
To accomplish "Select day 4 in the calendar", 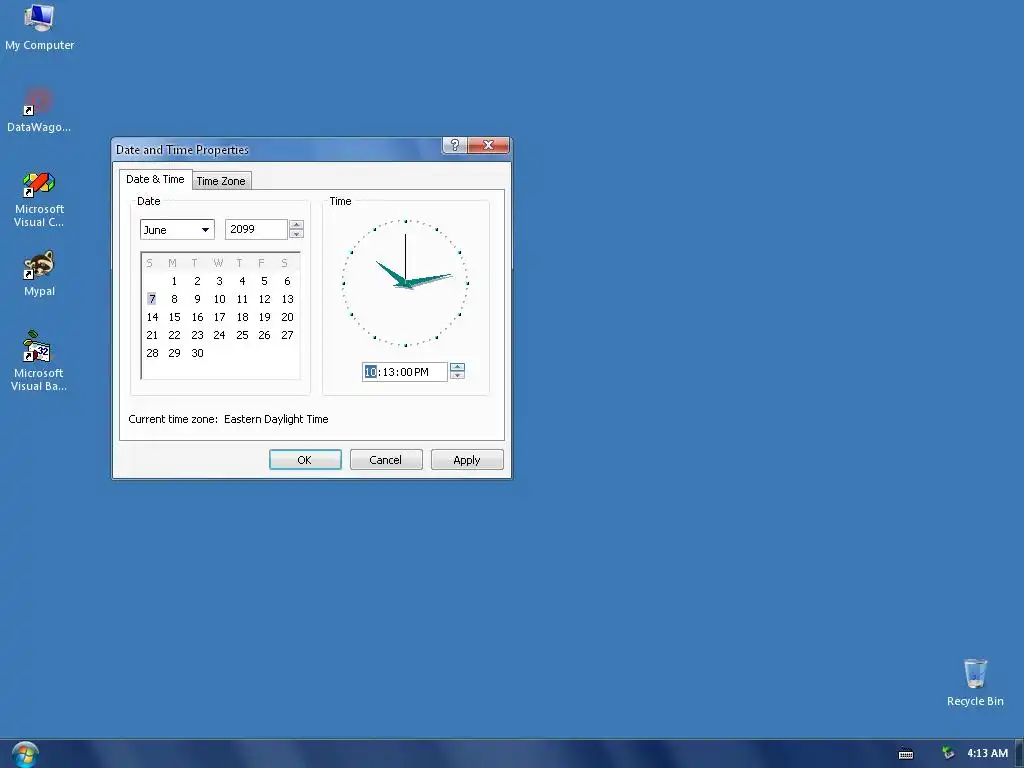I will click(242, 281).
